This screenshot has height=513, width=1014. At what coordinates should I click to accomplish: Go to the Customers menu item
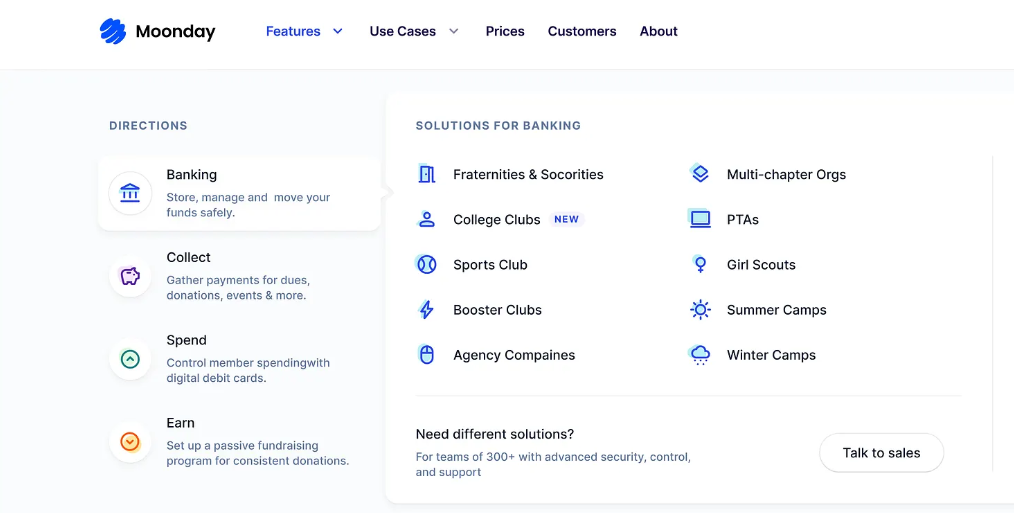pos(582,31)
